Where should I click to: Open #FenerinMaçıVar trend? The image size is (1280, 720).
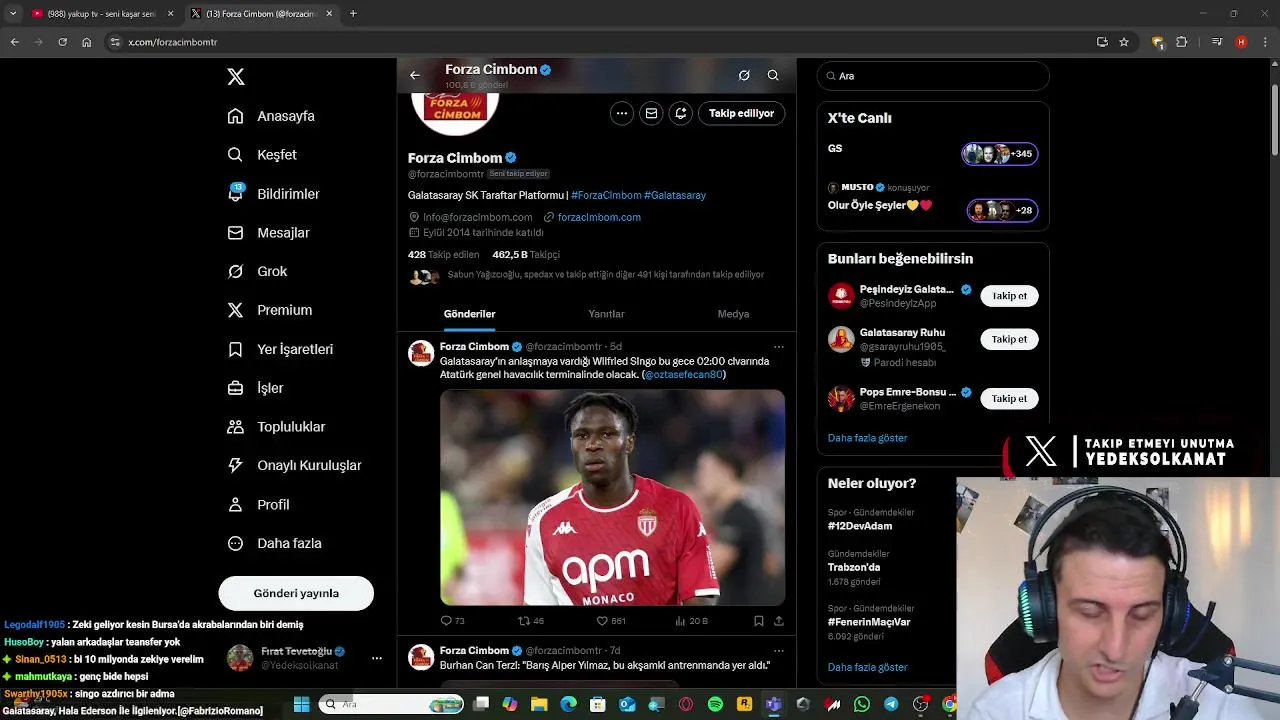871,622
